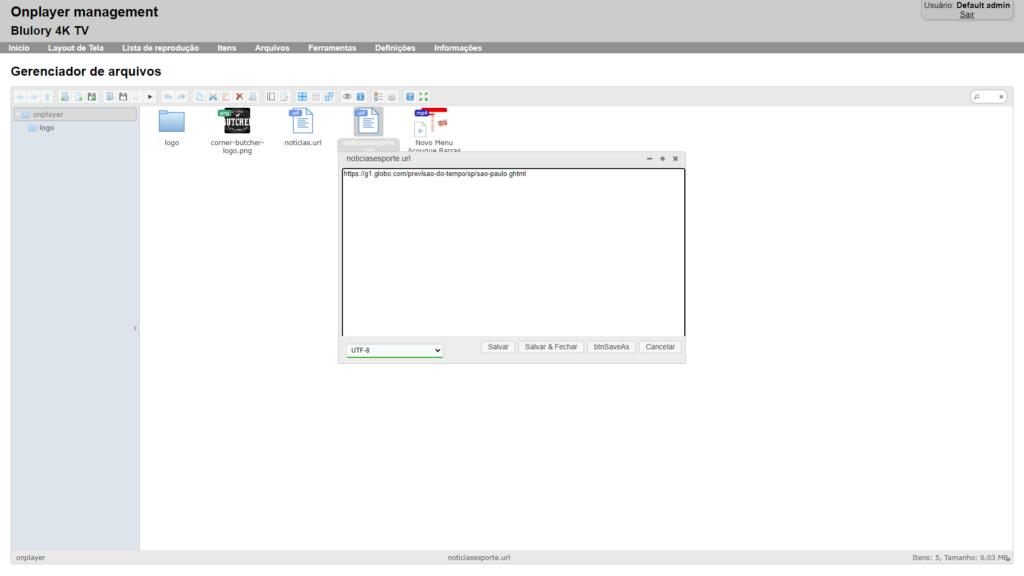Copy the selected file
The image size is (1024, 576).
point(199,97)
